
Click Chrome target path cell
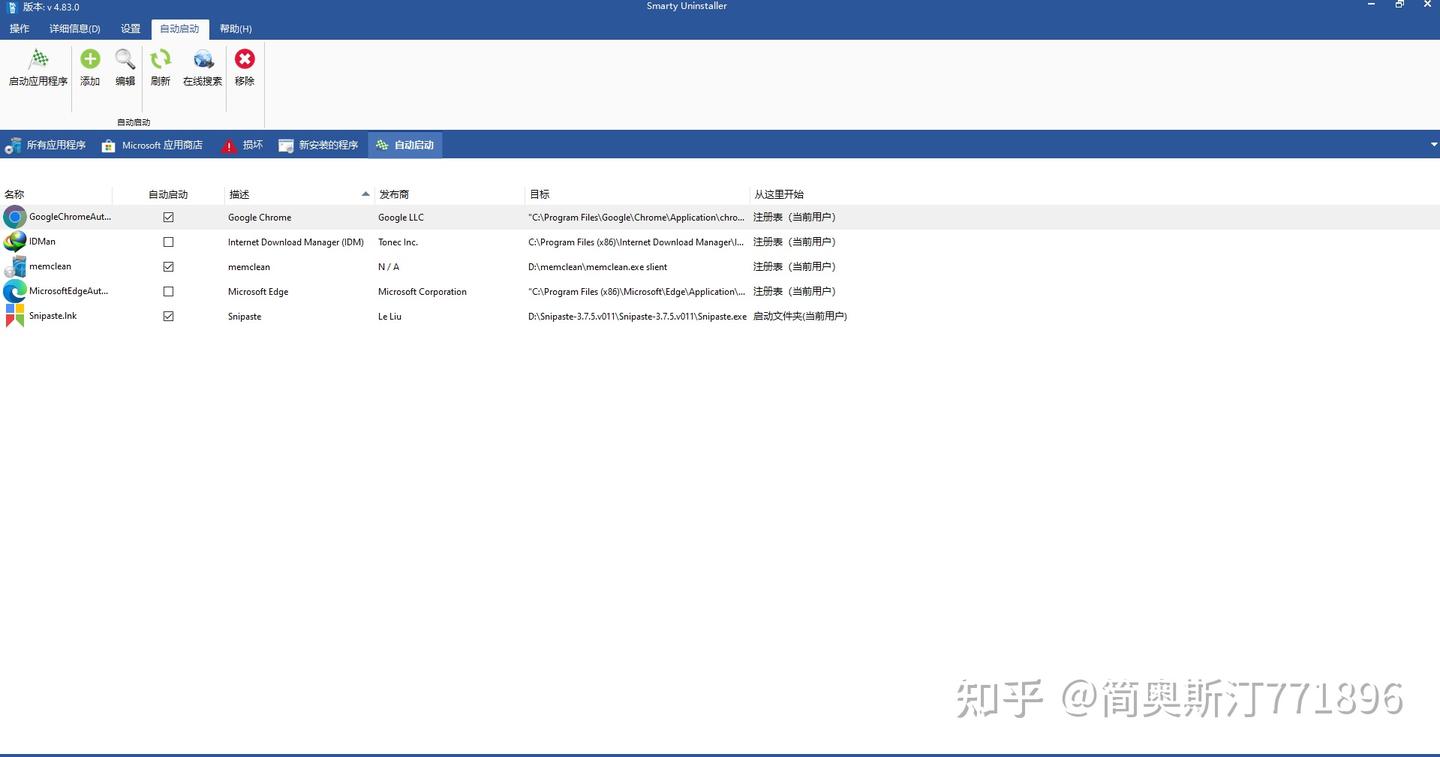(636, 217)
